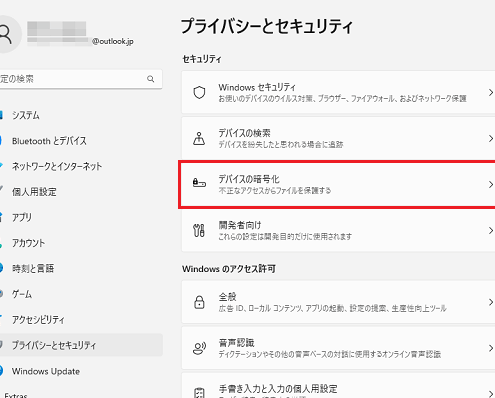Open 時刻と言語 settings
495x398 pixels.
[33, 269]
